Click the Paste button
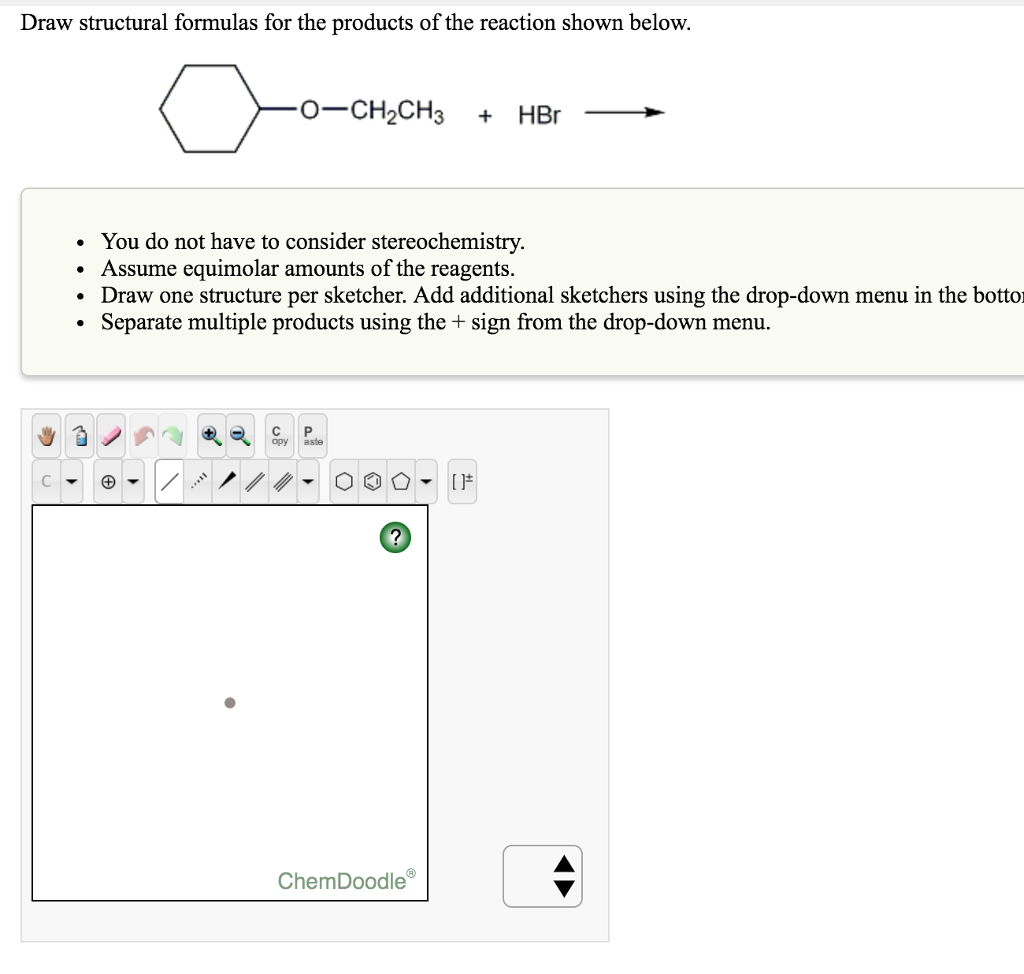 click(x=309, y=434)
